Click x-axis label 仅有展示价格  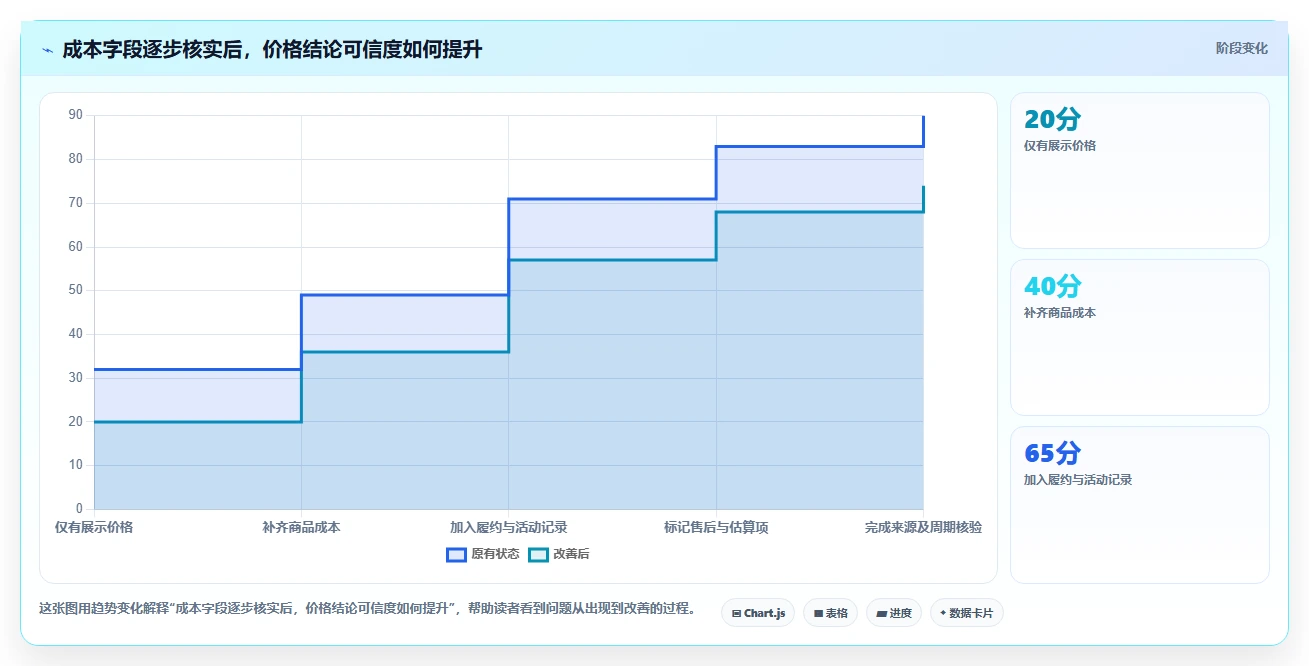(x=94, y=527)
